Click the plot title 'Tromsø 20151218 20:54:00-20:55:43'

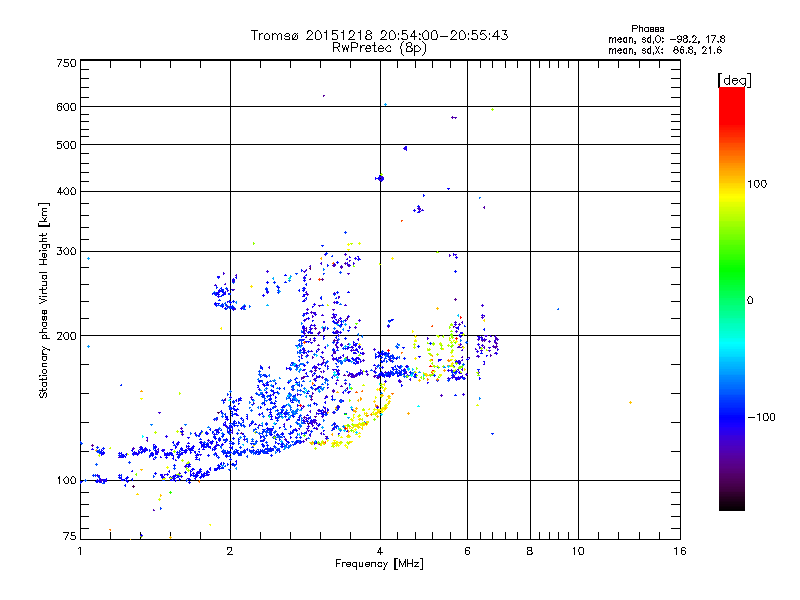(x=379, y=35)
